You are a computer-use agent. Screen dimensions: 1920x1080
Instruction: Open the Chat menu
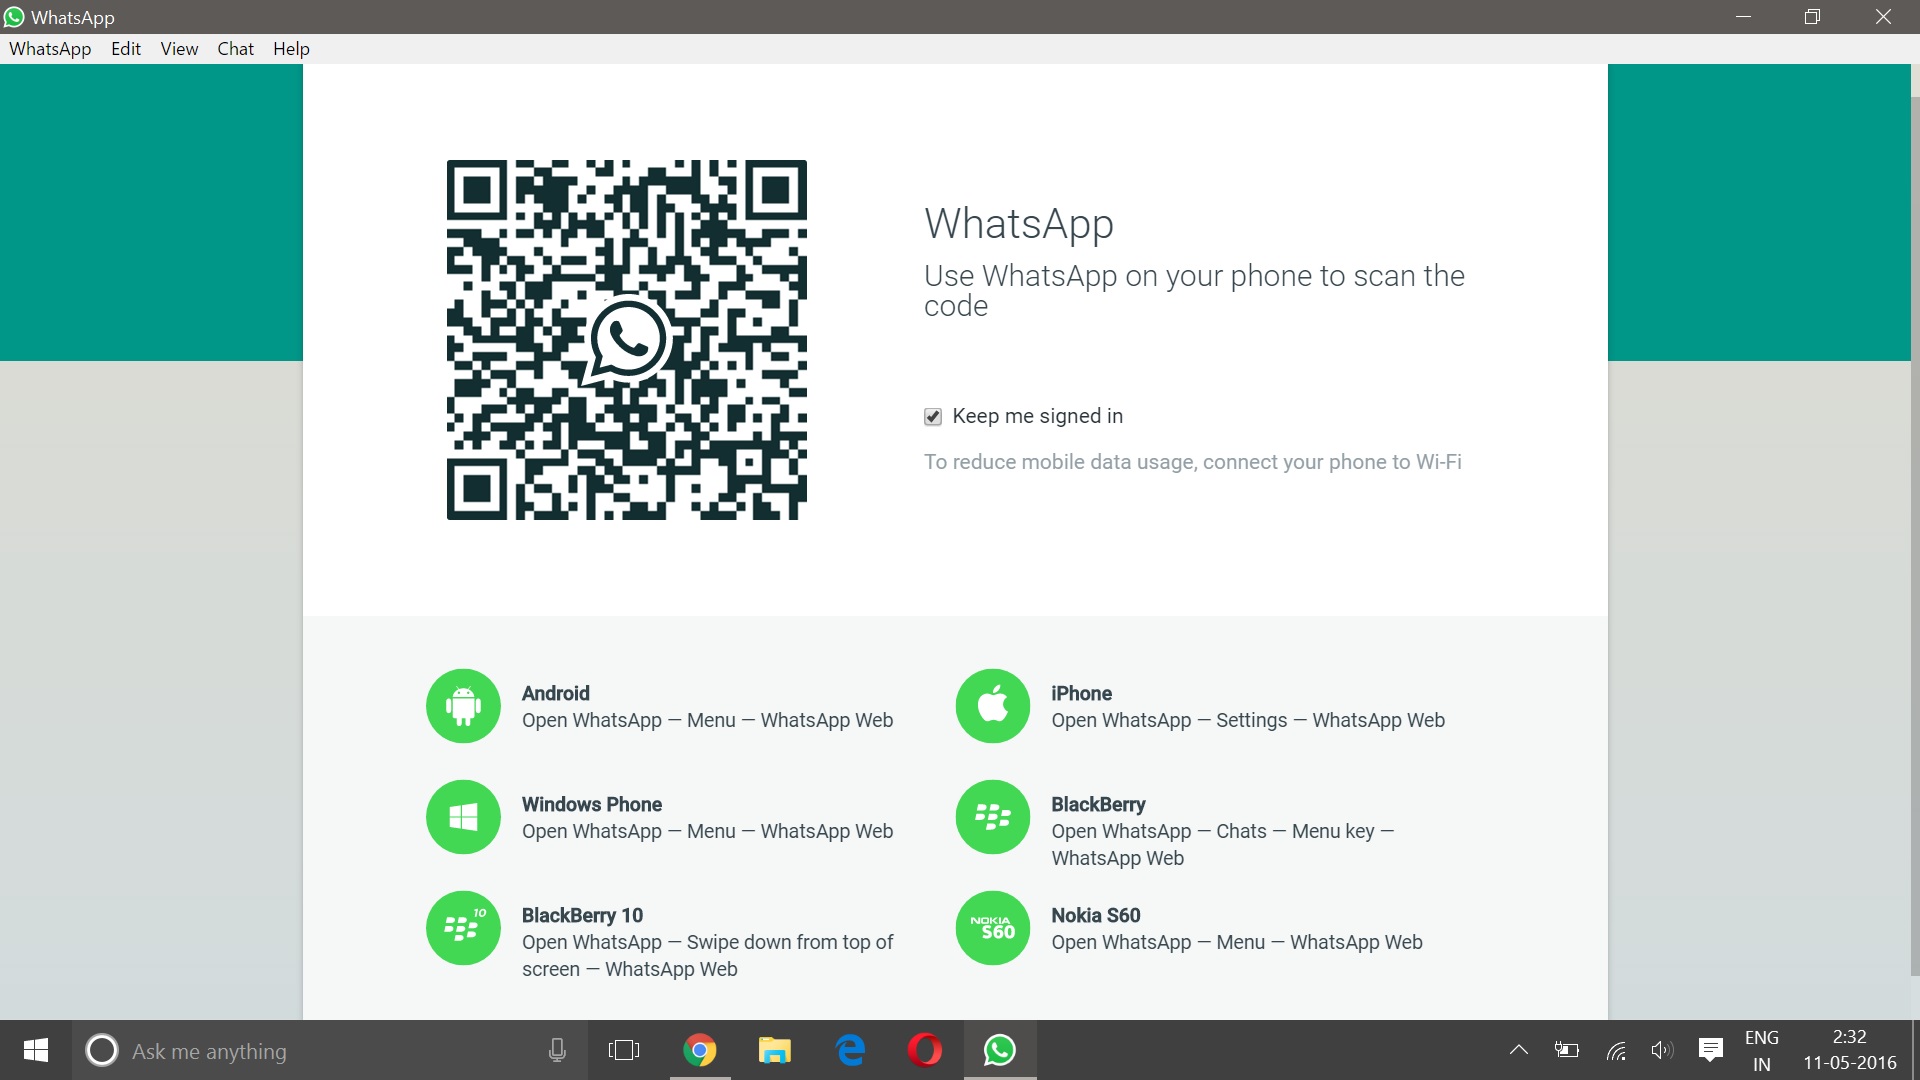click(235, 49)
